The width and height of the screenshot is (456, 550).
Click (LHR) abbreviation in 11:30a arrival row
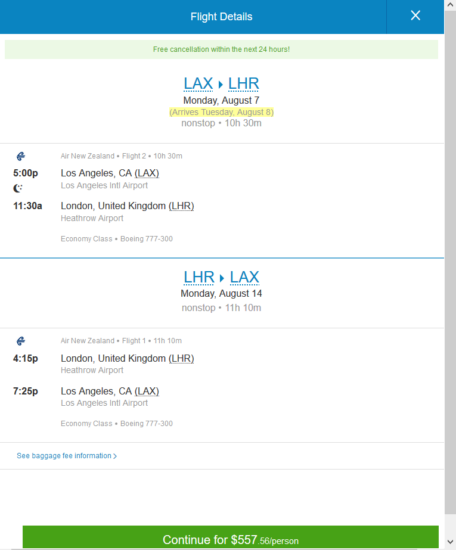click(x=181, y=206)
